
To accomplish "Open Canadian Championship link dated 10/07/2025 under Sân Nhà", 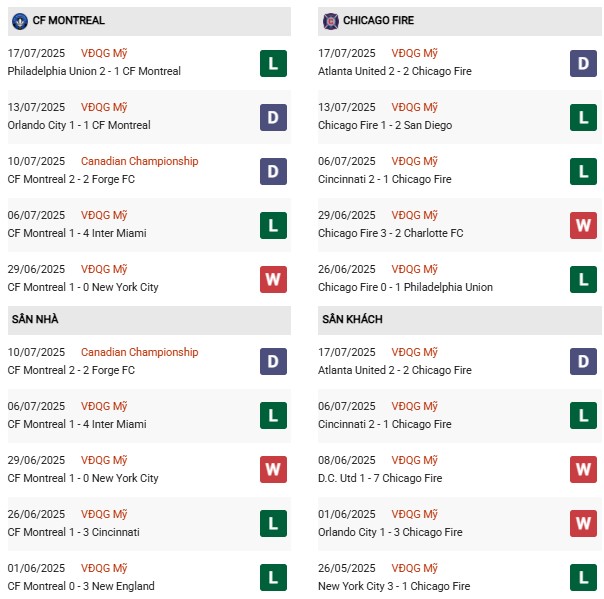I will [x=139, y=353].
